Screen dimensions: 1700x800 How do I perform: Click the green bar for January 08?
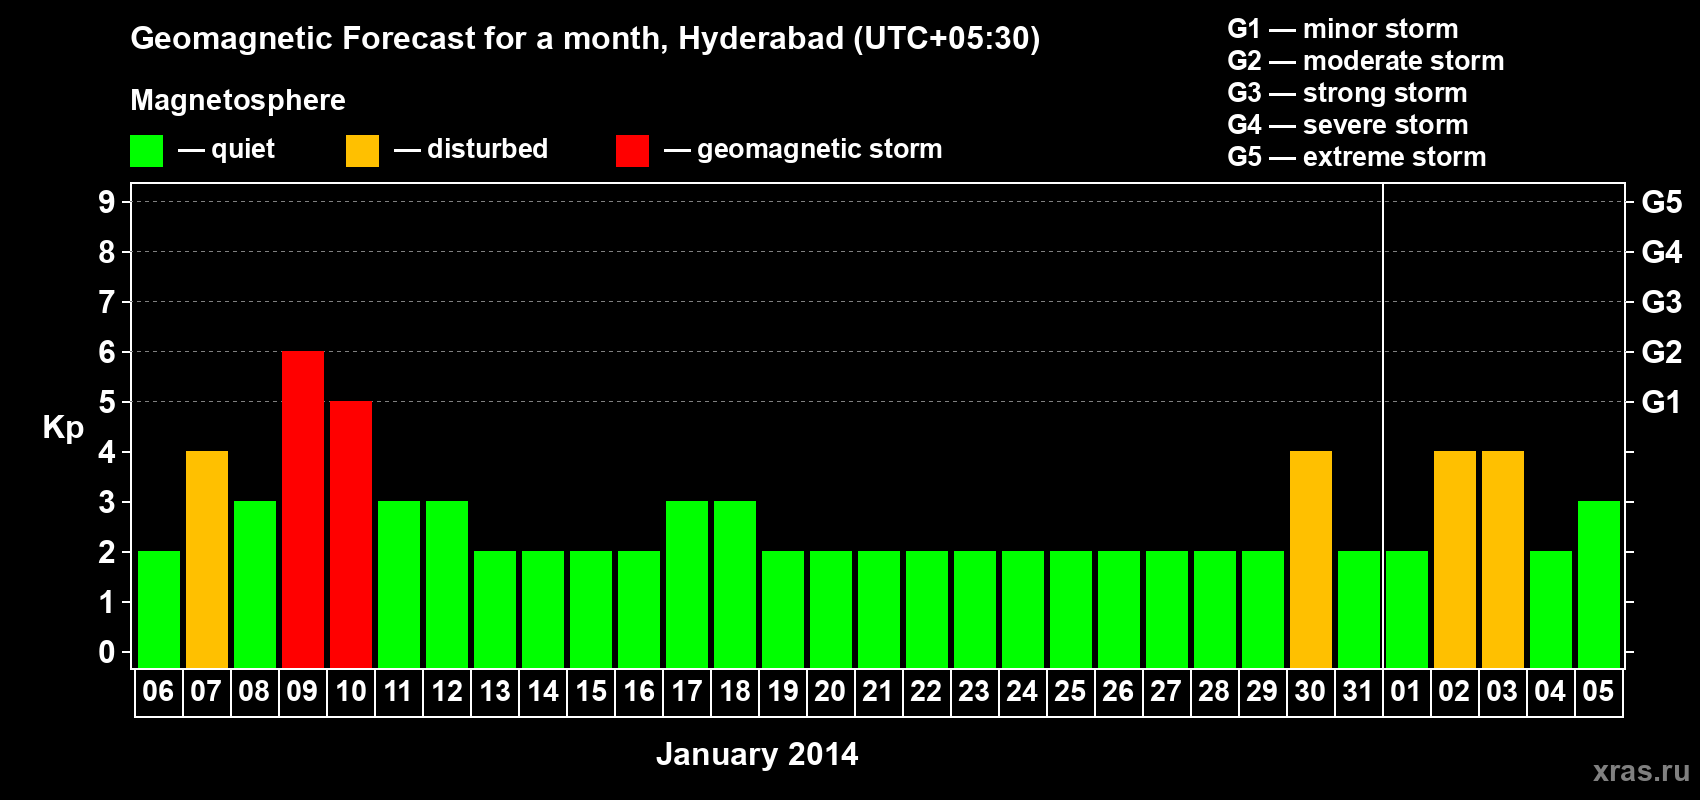pos(255,584)
